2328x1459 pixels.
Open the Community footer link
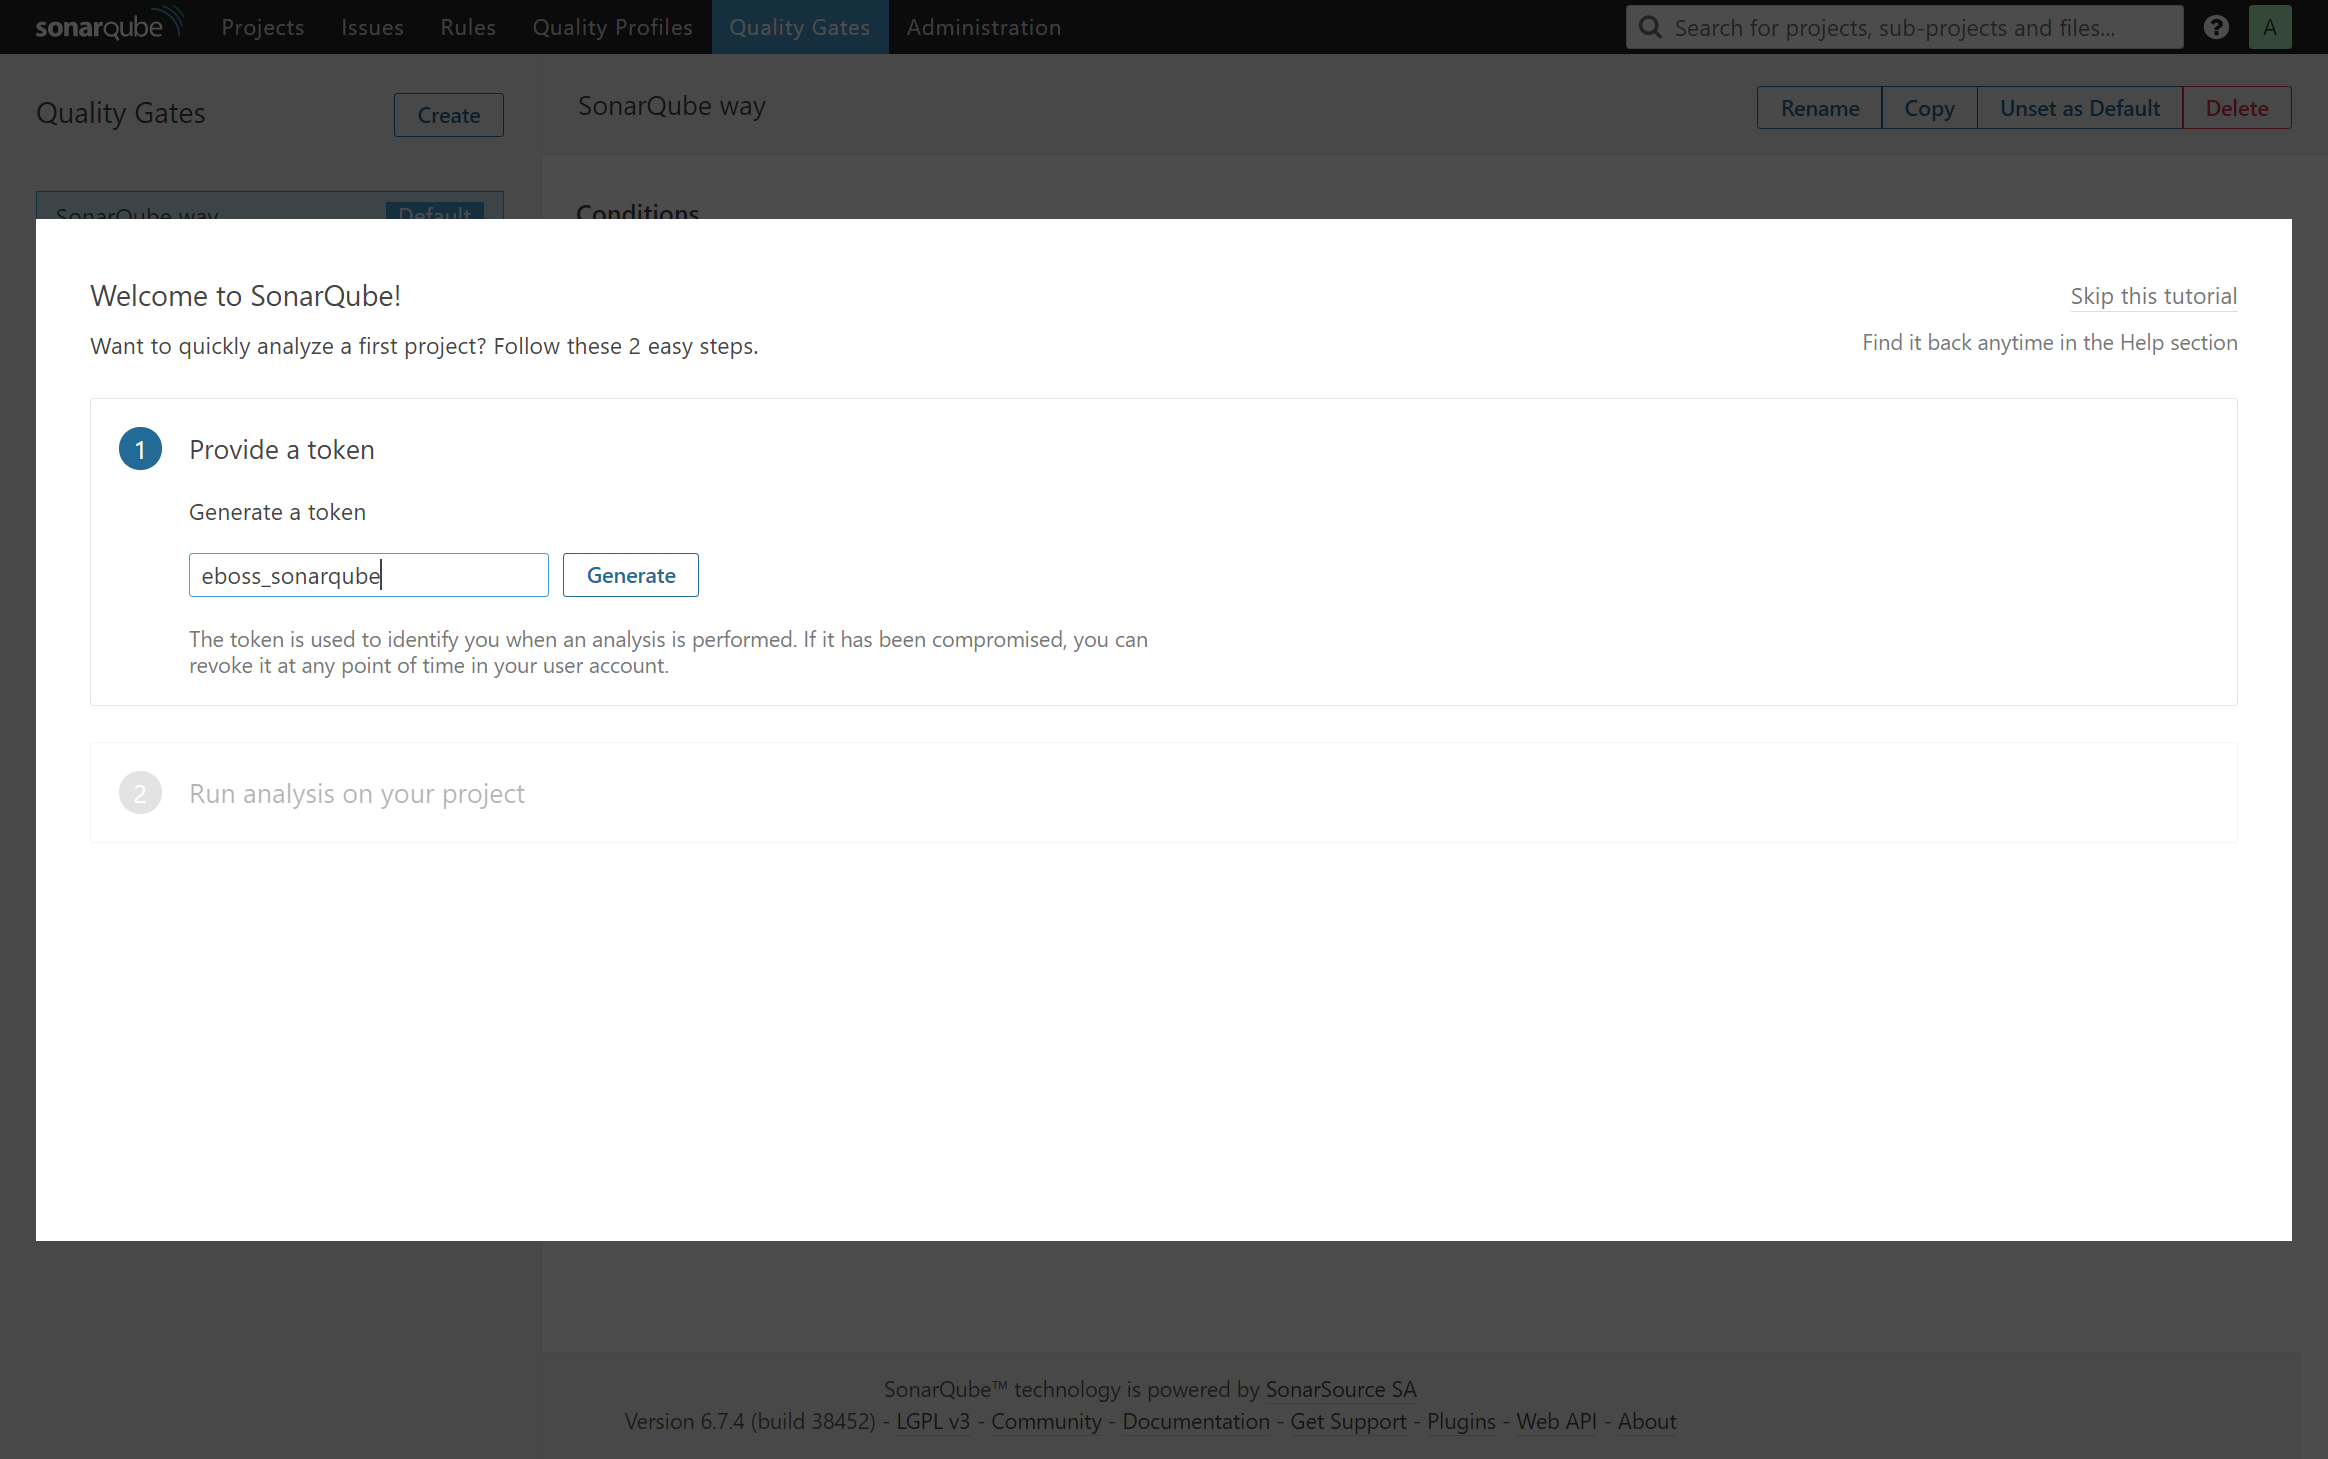(x=1046, y=1421)
